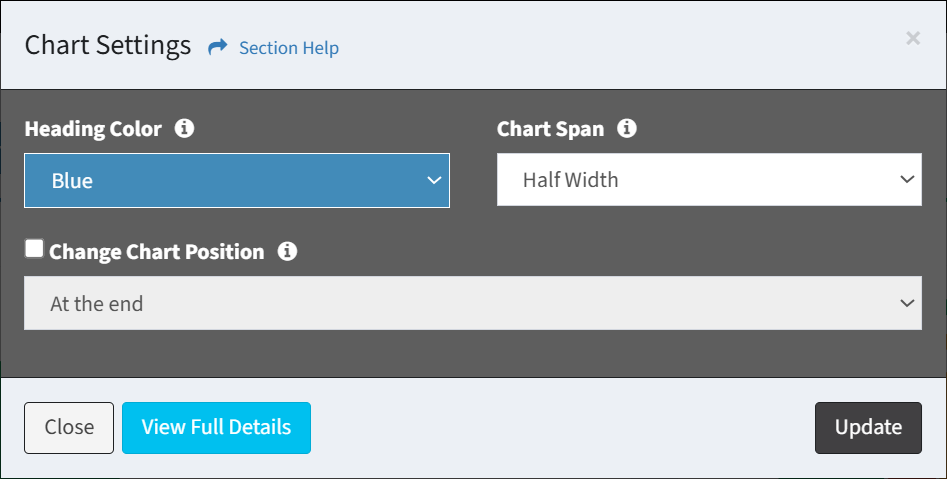The width and height of the screenshot is (947, 479).
Task: Click the Heading Color info icon
Action: 184,128
